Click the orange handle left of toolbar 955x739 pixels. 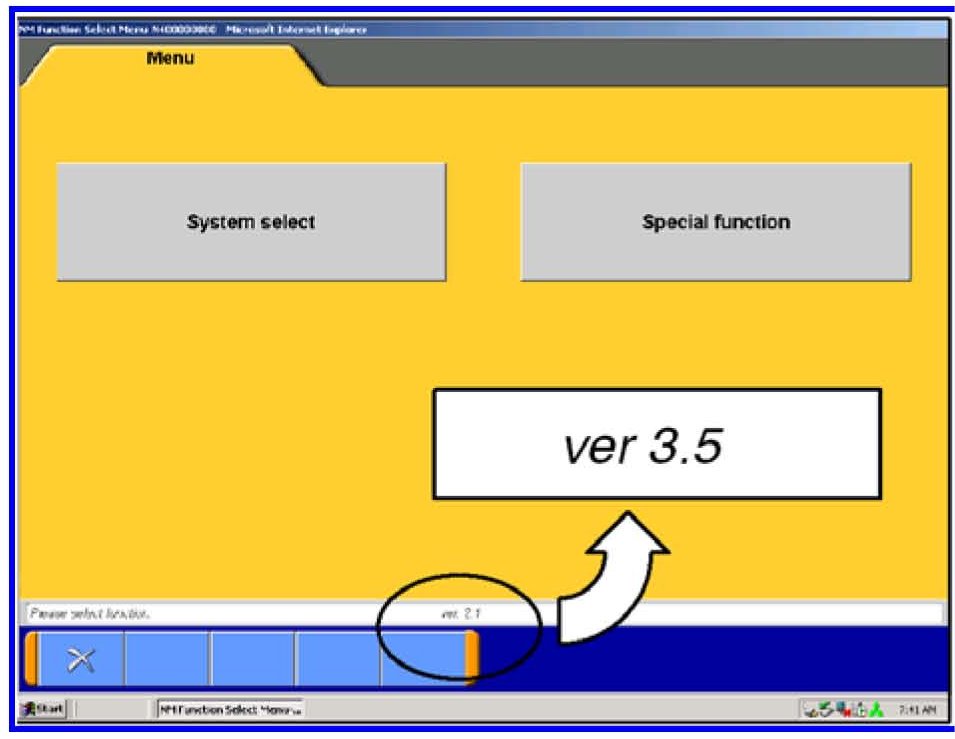tap(31, 658)
